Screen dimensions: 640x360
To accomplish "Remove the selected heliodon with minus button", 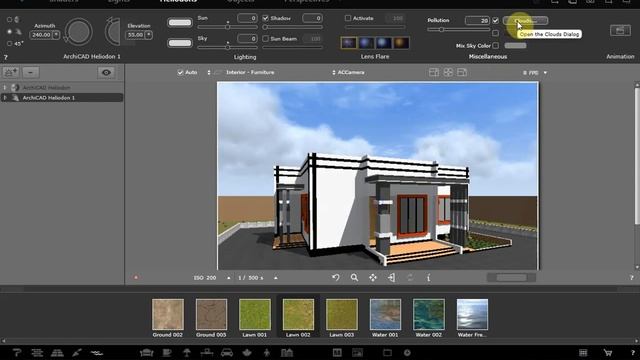I will tap(31, 73).
